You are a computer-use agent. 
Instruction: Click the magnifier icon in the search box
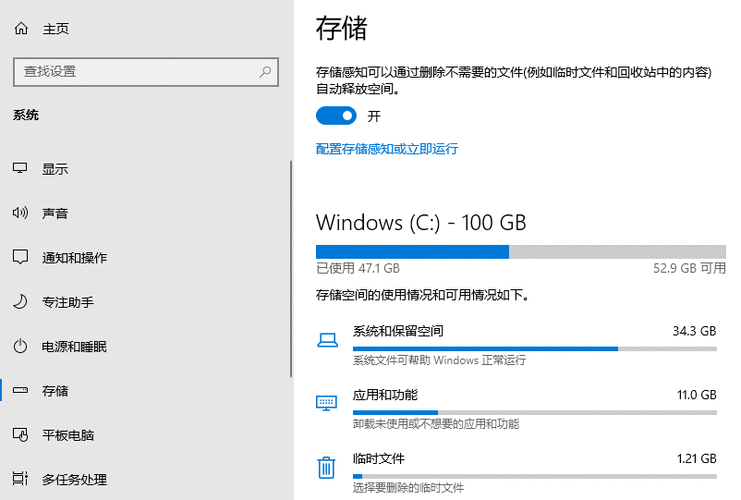pyautogui.click(x=265, y=72)
